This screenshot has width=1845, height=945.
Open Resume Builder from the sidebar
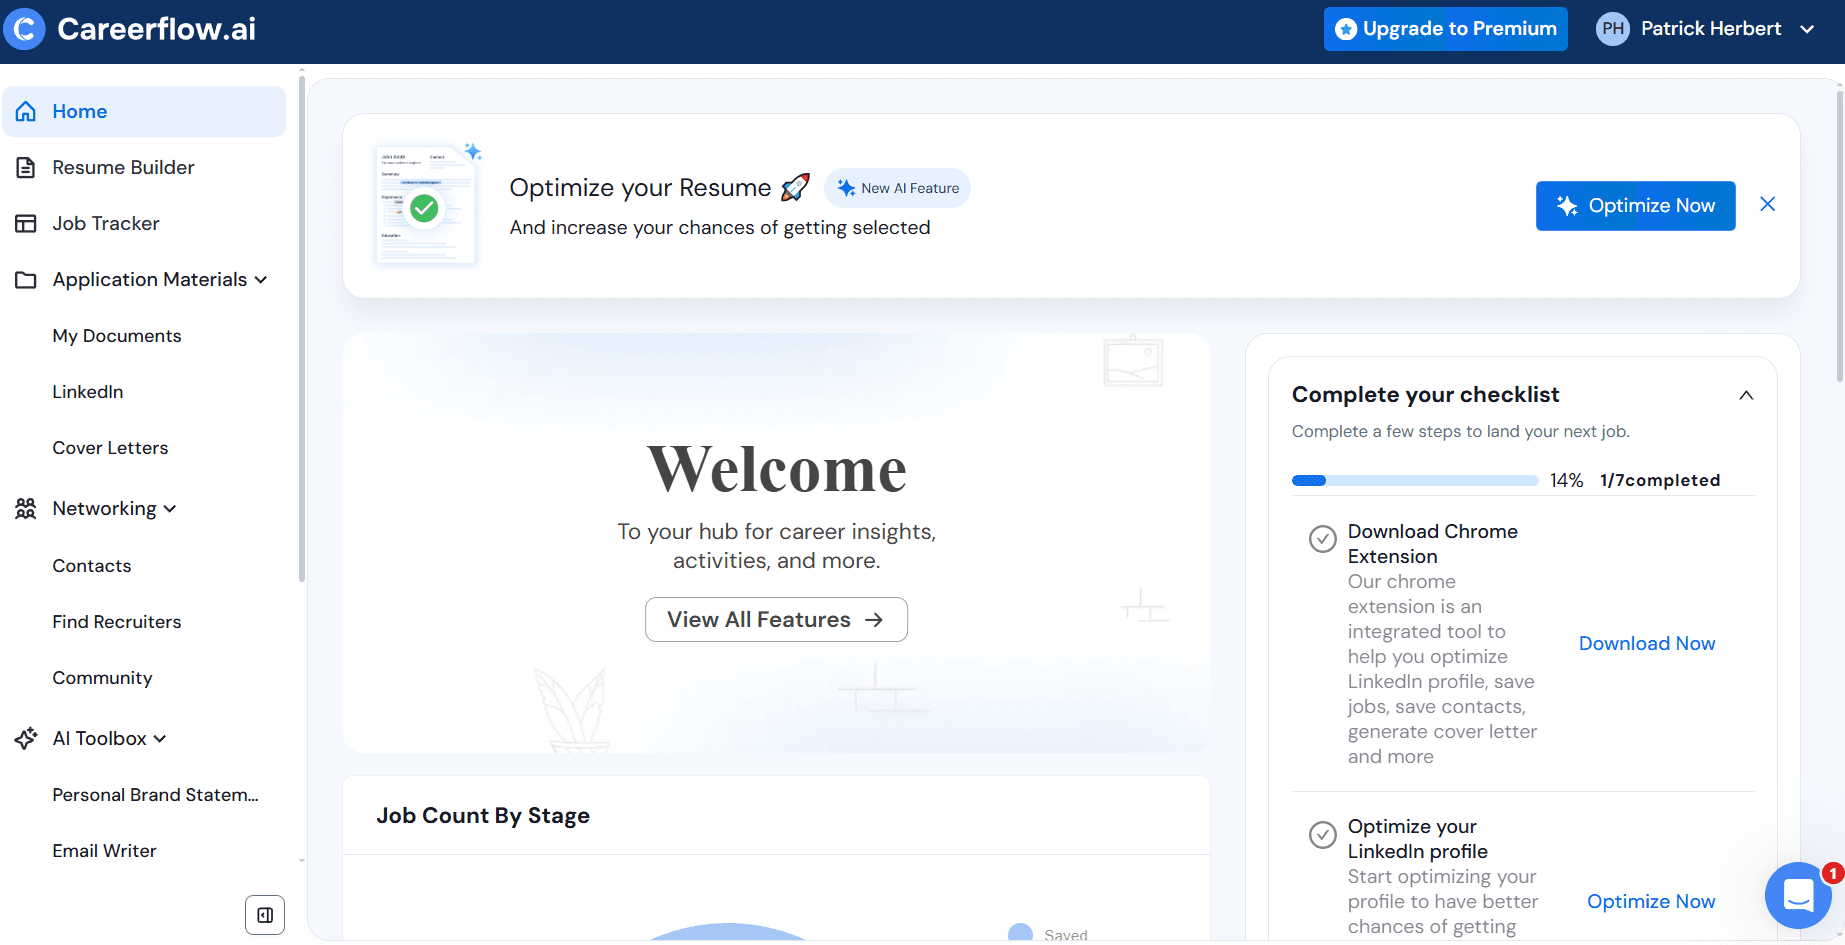[x=123, y=168]
